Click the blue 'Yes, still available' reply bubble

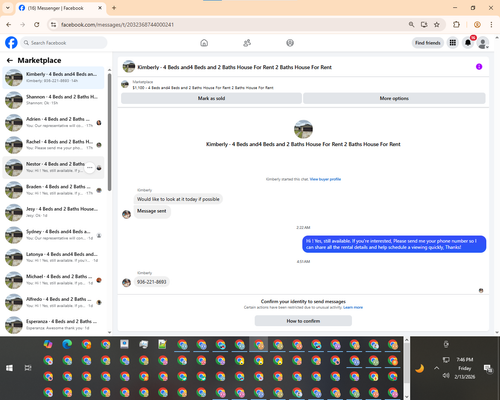click(394, 244)
